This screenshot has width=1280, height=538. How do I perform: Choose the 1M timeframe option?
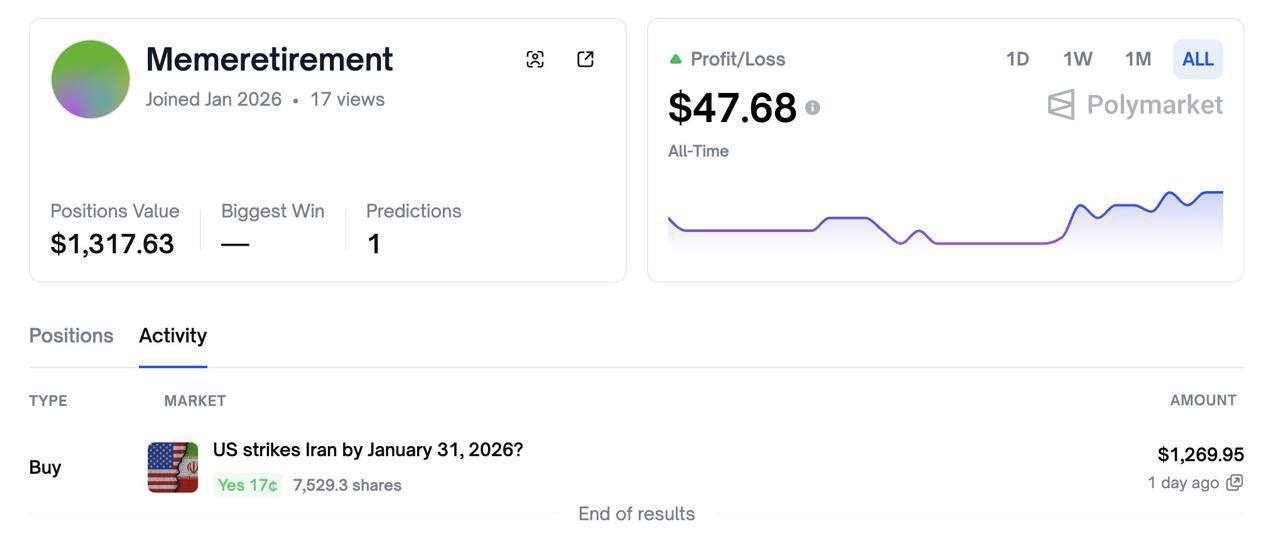pos(1138,59)
